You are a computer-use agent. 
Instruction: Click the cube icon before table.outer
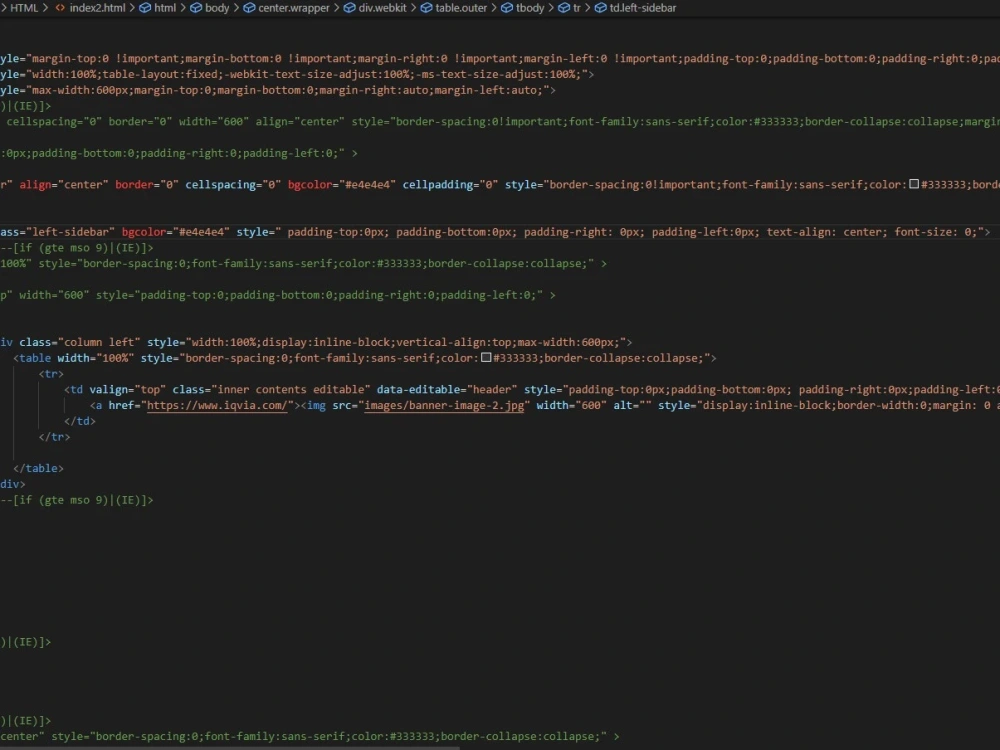coord(426,8)
